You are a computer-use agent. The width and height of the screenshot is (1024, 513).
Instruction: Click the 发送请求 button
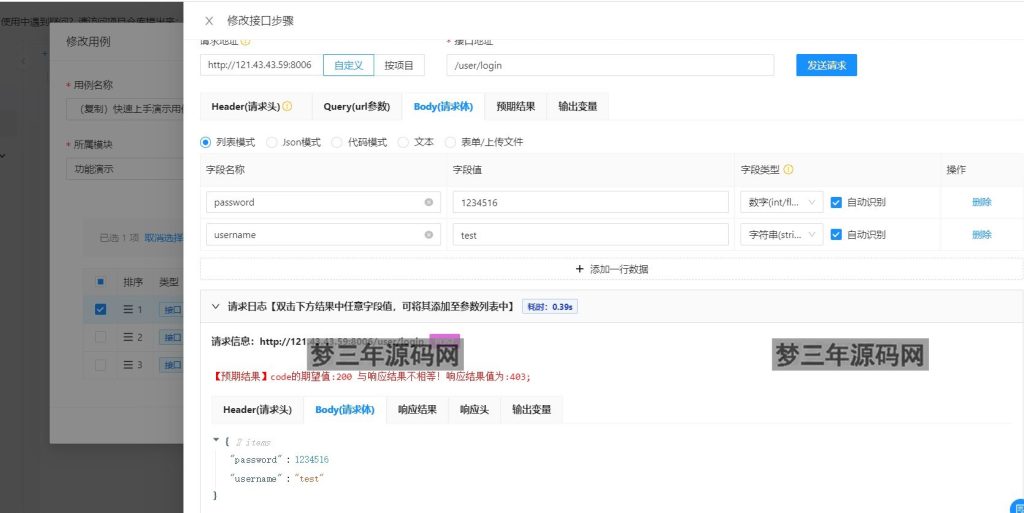click(x=826, y=65)
